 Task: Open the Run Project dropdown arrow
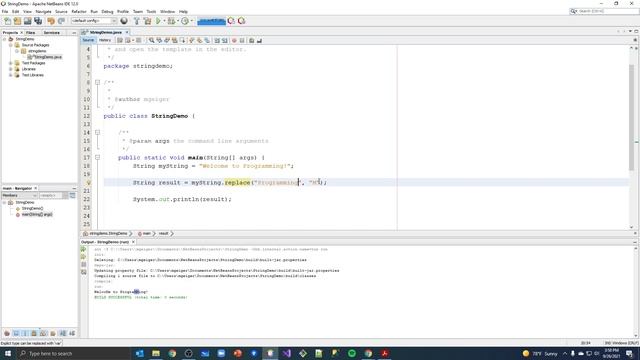click(x=164, y=21)
